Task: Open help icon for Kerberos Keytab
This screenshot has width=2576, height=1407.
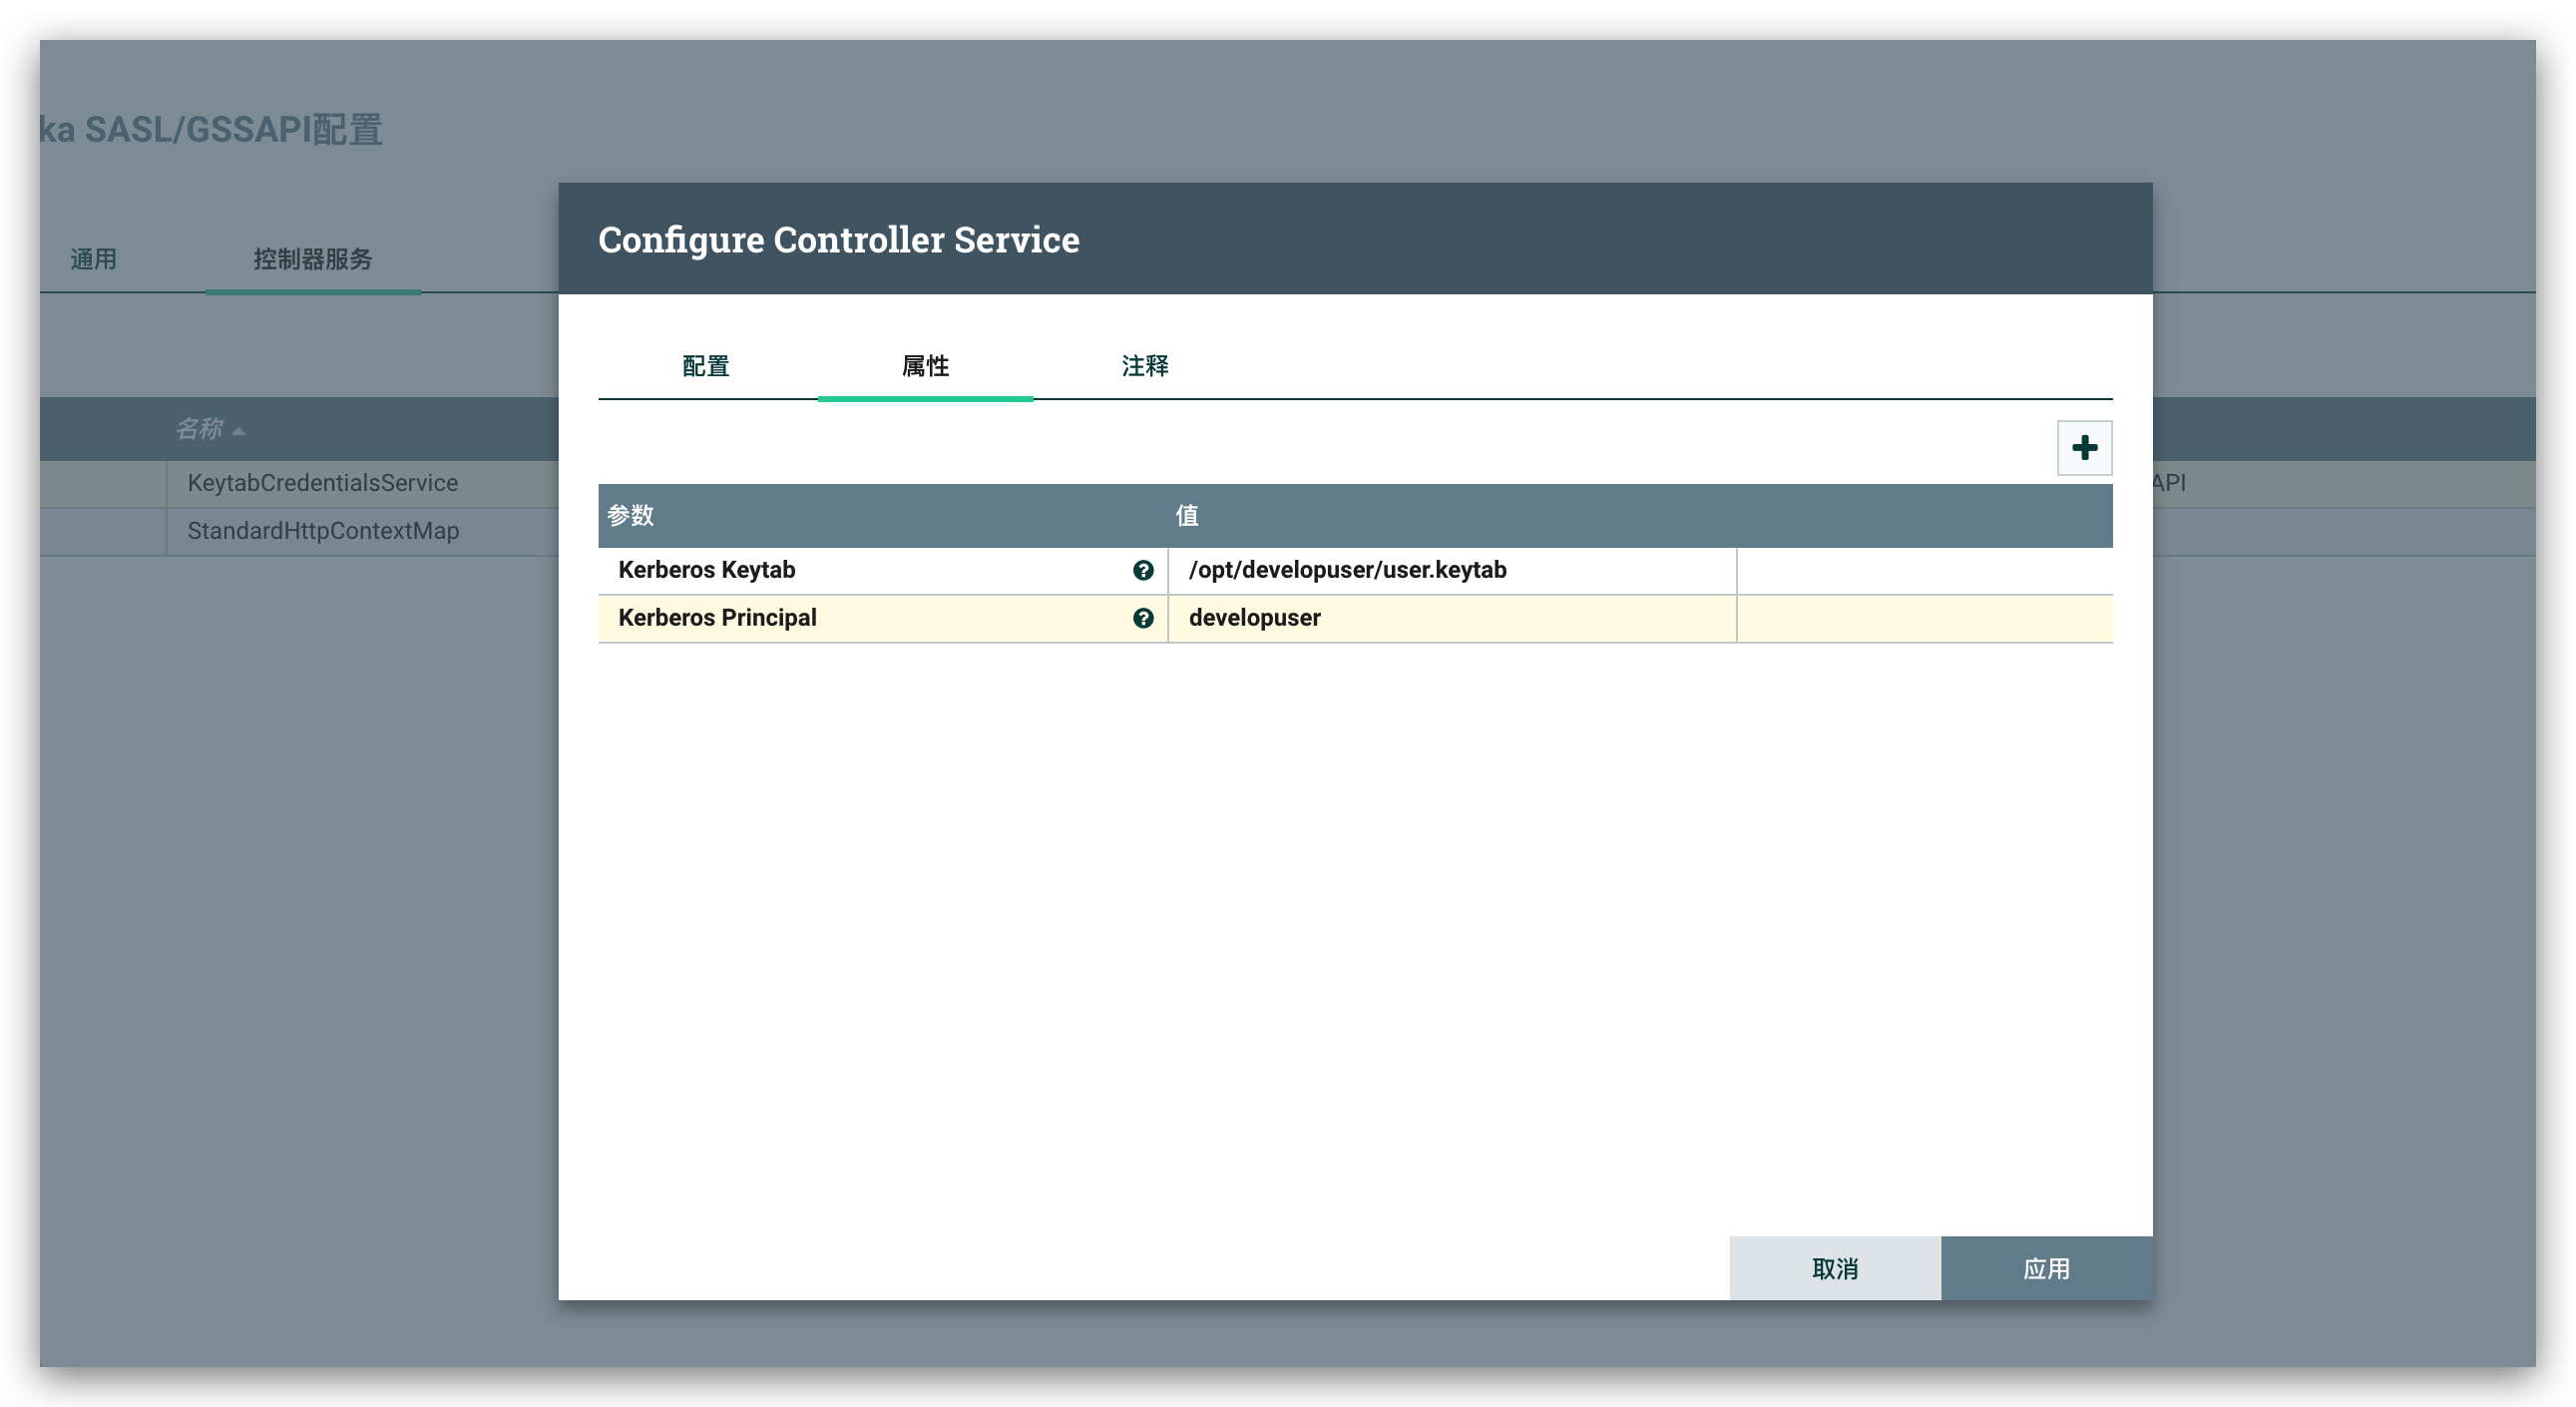Action: pos(1142,570)
